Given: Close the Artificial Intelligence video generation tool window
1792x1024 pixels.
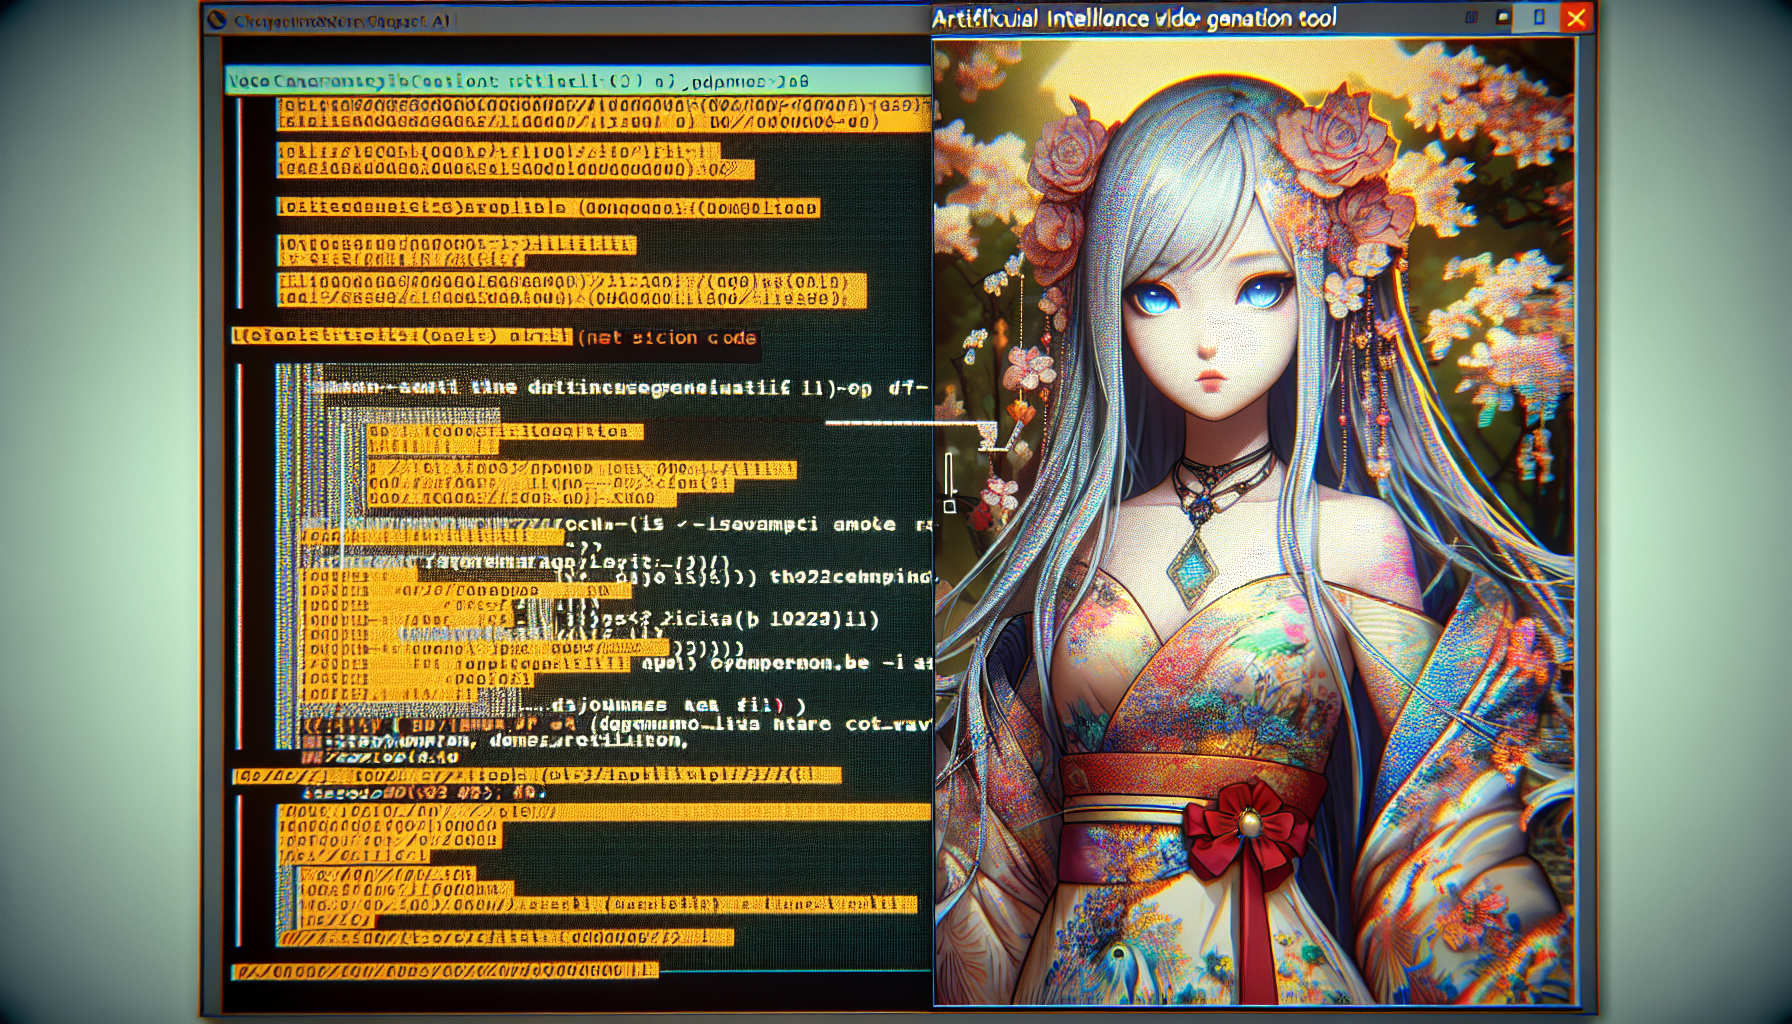Looking at the screenshot, I should click(1576, 18).
